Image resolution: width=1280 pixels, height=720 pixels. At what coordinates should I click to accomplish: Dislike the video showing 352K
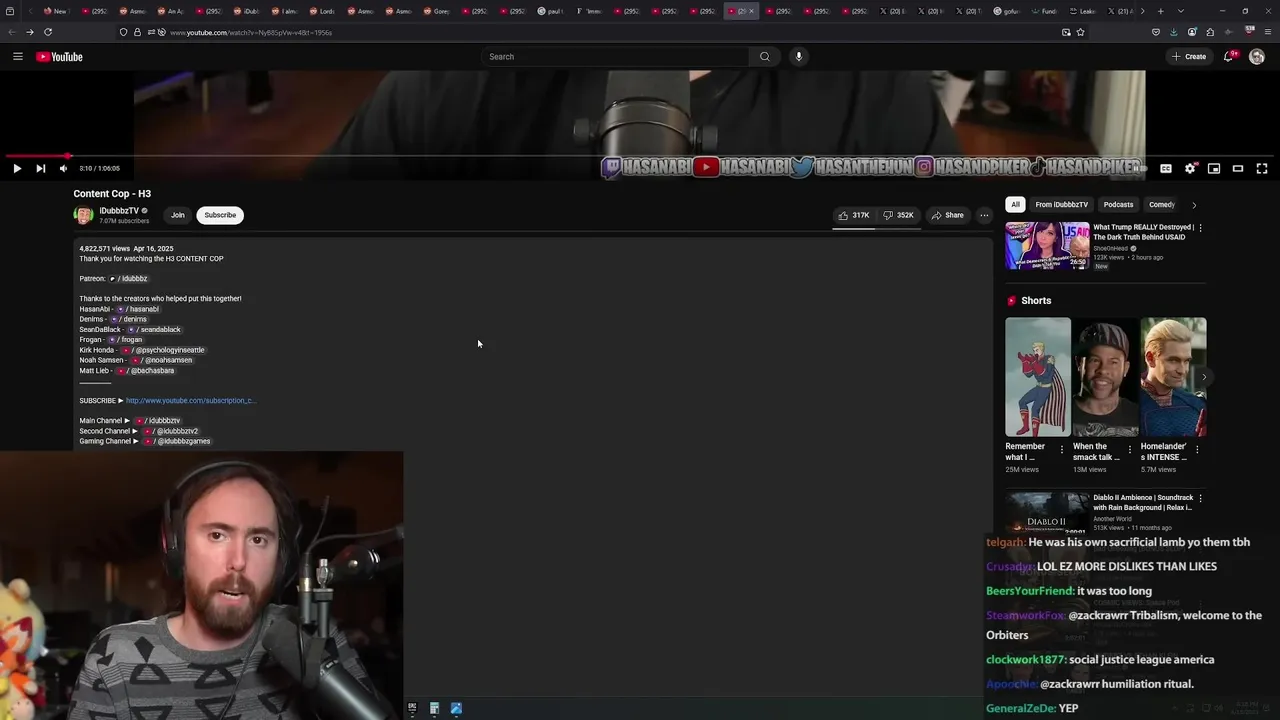point(898,215)
